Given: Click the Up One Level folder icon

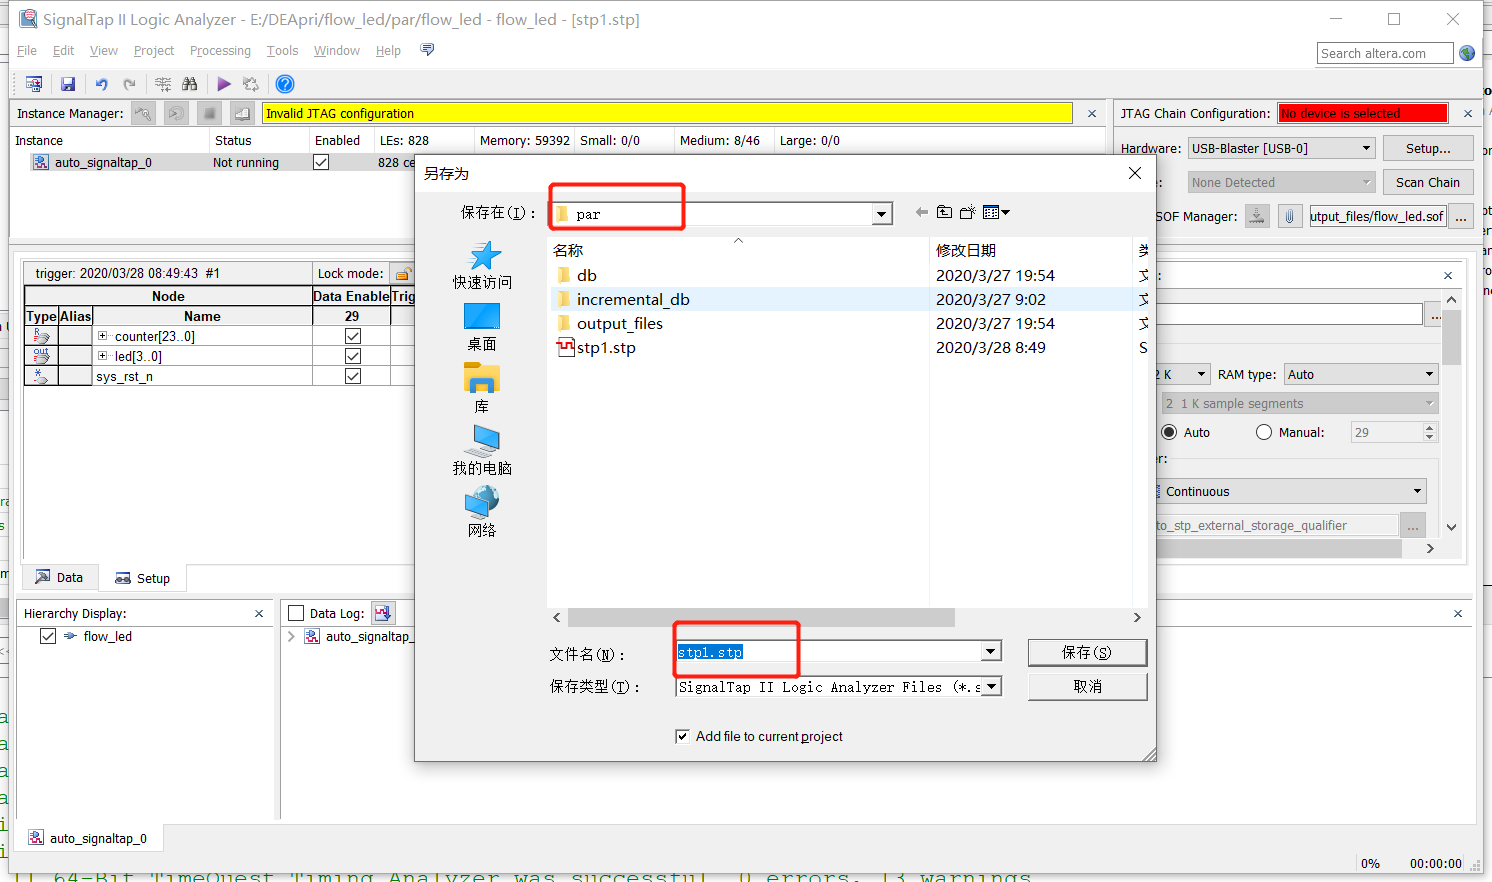Looking at the screenshot, I should pos(943,213).
